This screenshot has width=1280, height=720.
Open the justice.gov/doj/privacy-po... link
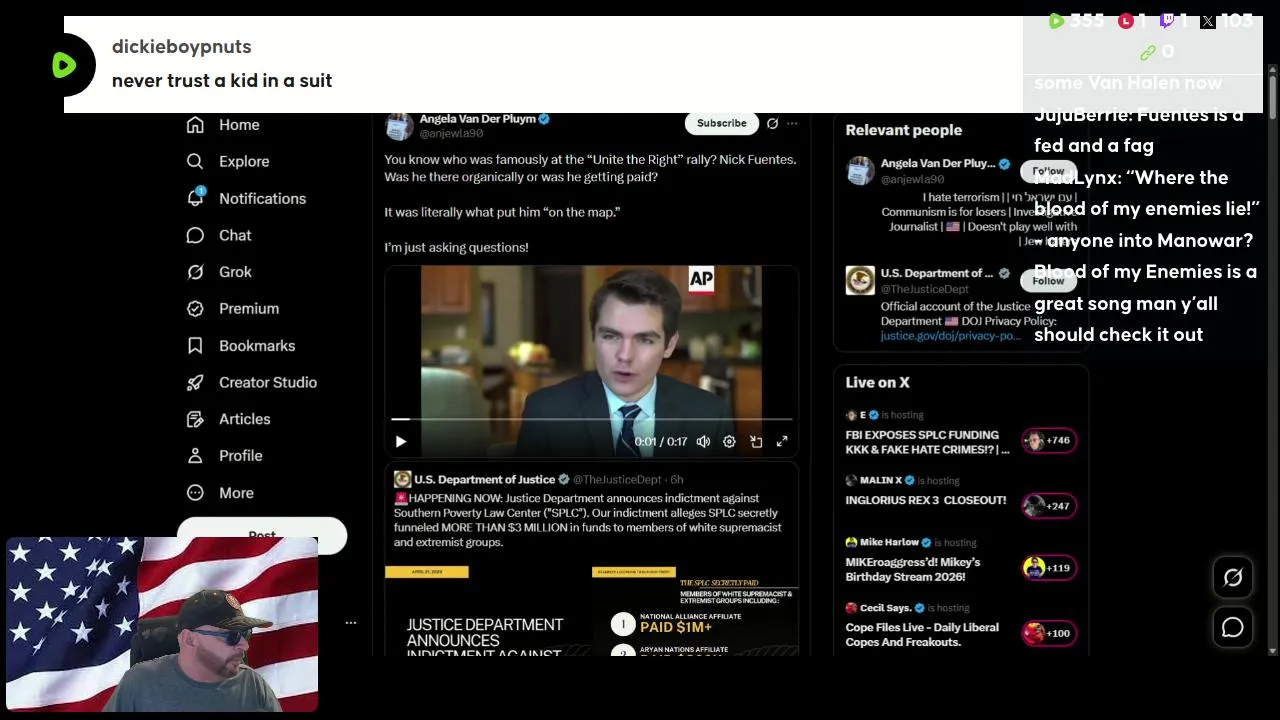(951, 336)
